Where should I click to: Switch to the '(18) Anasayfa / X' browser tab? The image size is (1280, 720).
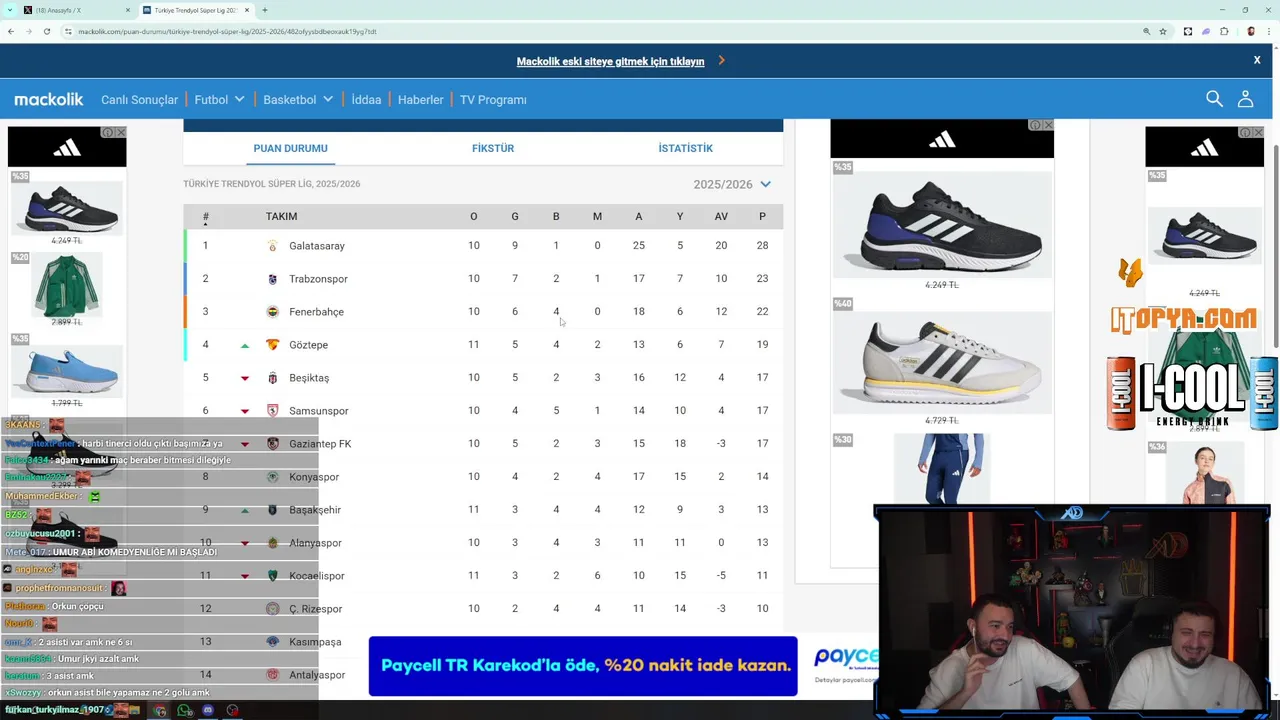pyautogui.click(x=76, y=10)
